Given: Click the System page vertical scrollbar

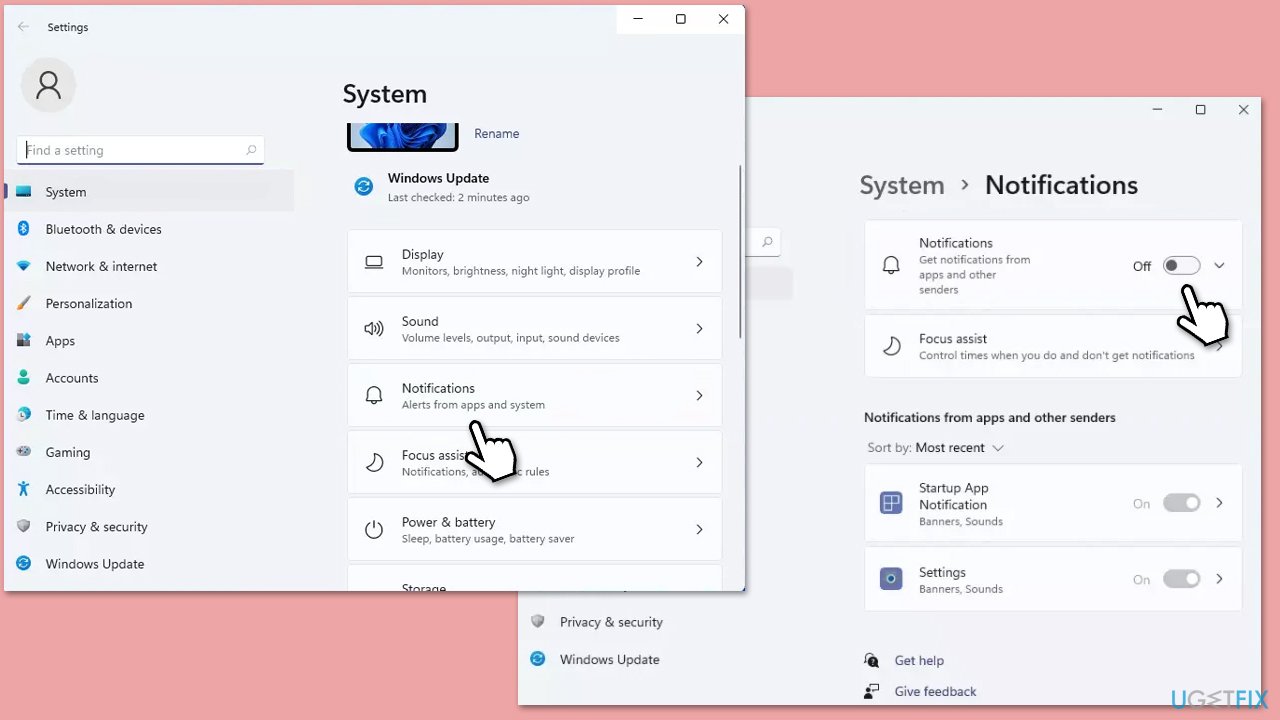Looking at the screenshot, I should 740,250.
